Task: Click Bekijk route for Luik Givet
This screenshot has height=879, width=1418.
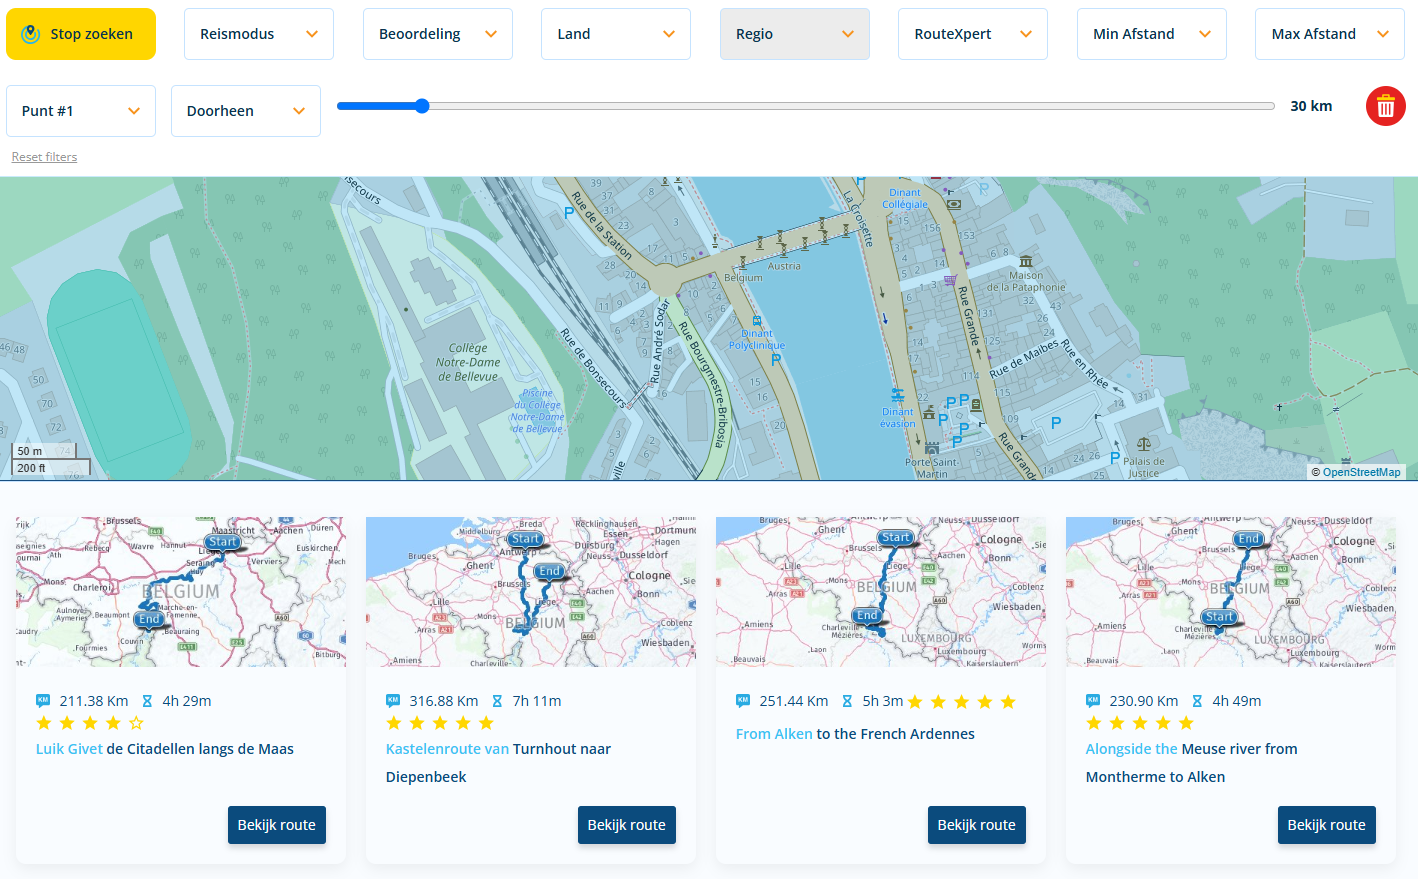Action: coord(277,825)
